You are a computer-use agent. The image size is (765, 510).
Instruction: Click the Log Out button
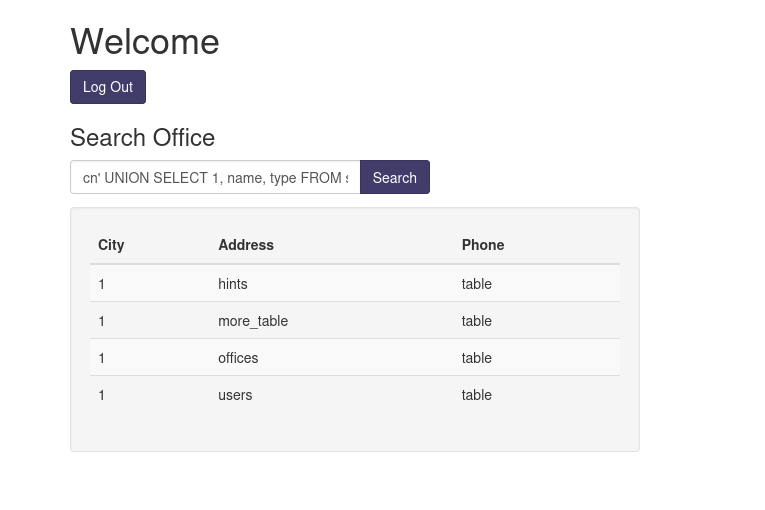pyautogui.click(x=108, y=87)
